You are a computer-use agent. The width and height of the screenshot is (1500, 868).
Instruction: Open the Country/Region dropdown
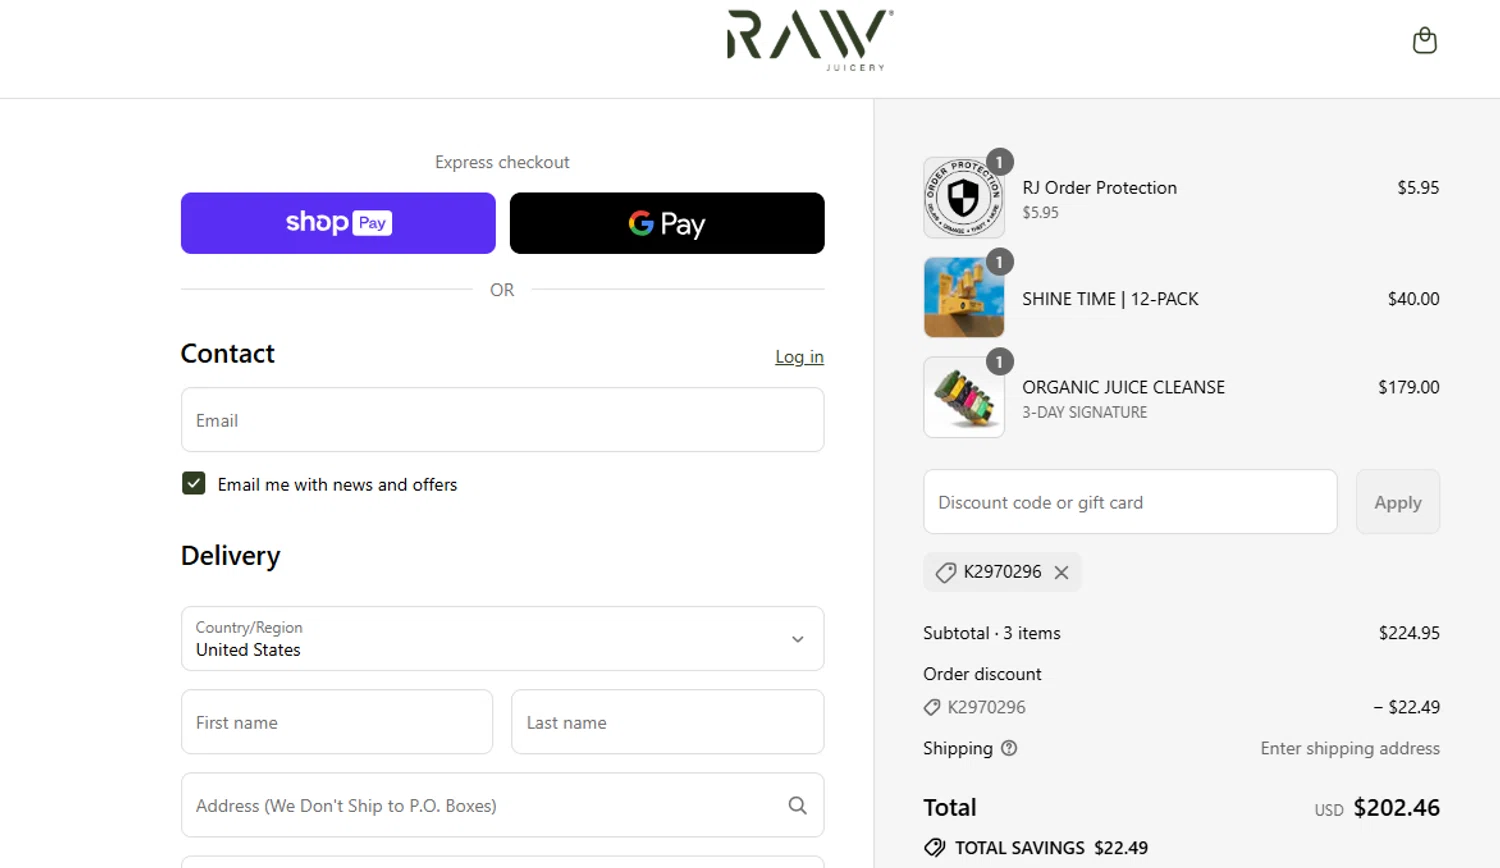click(x=502, y=638)
